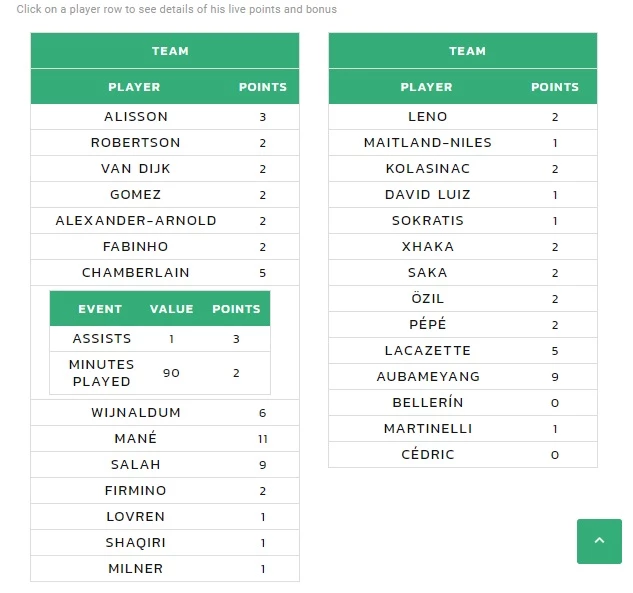Click the Minutes Played event row
Image resolution: width=633 pixels, height=593 pixels.
[x=160, y=373]
